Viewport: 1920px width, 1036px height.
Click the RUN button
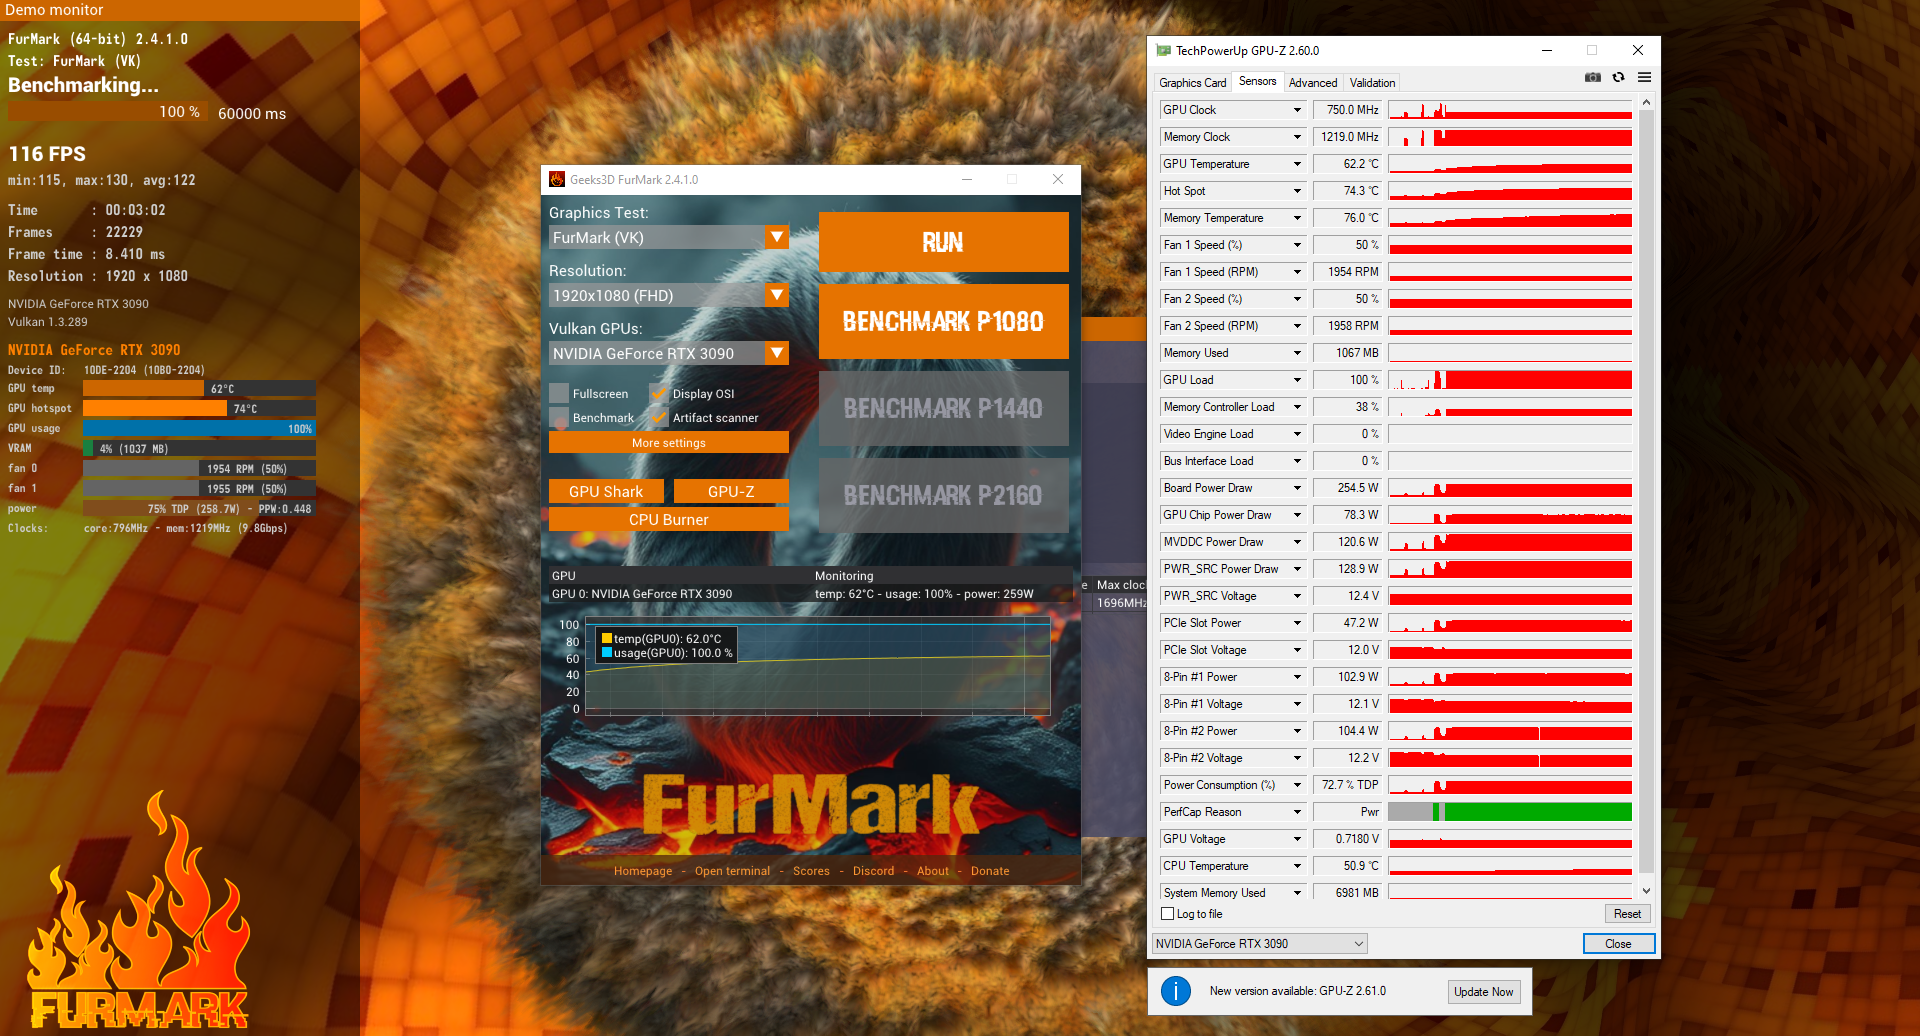pos(943,242)
